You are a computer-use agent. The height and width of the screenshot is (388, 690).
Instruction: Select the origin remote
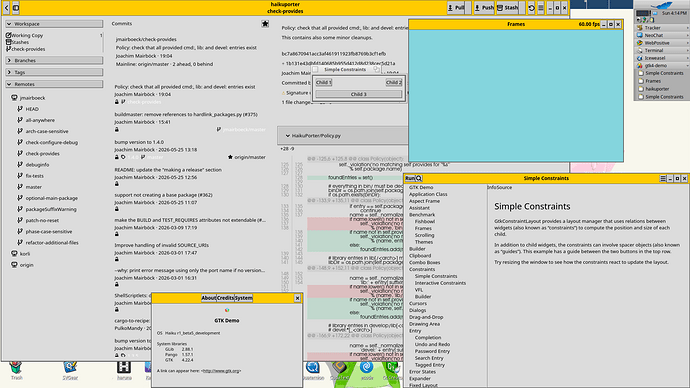click(x=26, y=265)
